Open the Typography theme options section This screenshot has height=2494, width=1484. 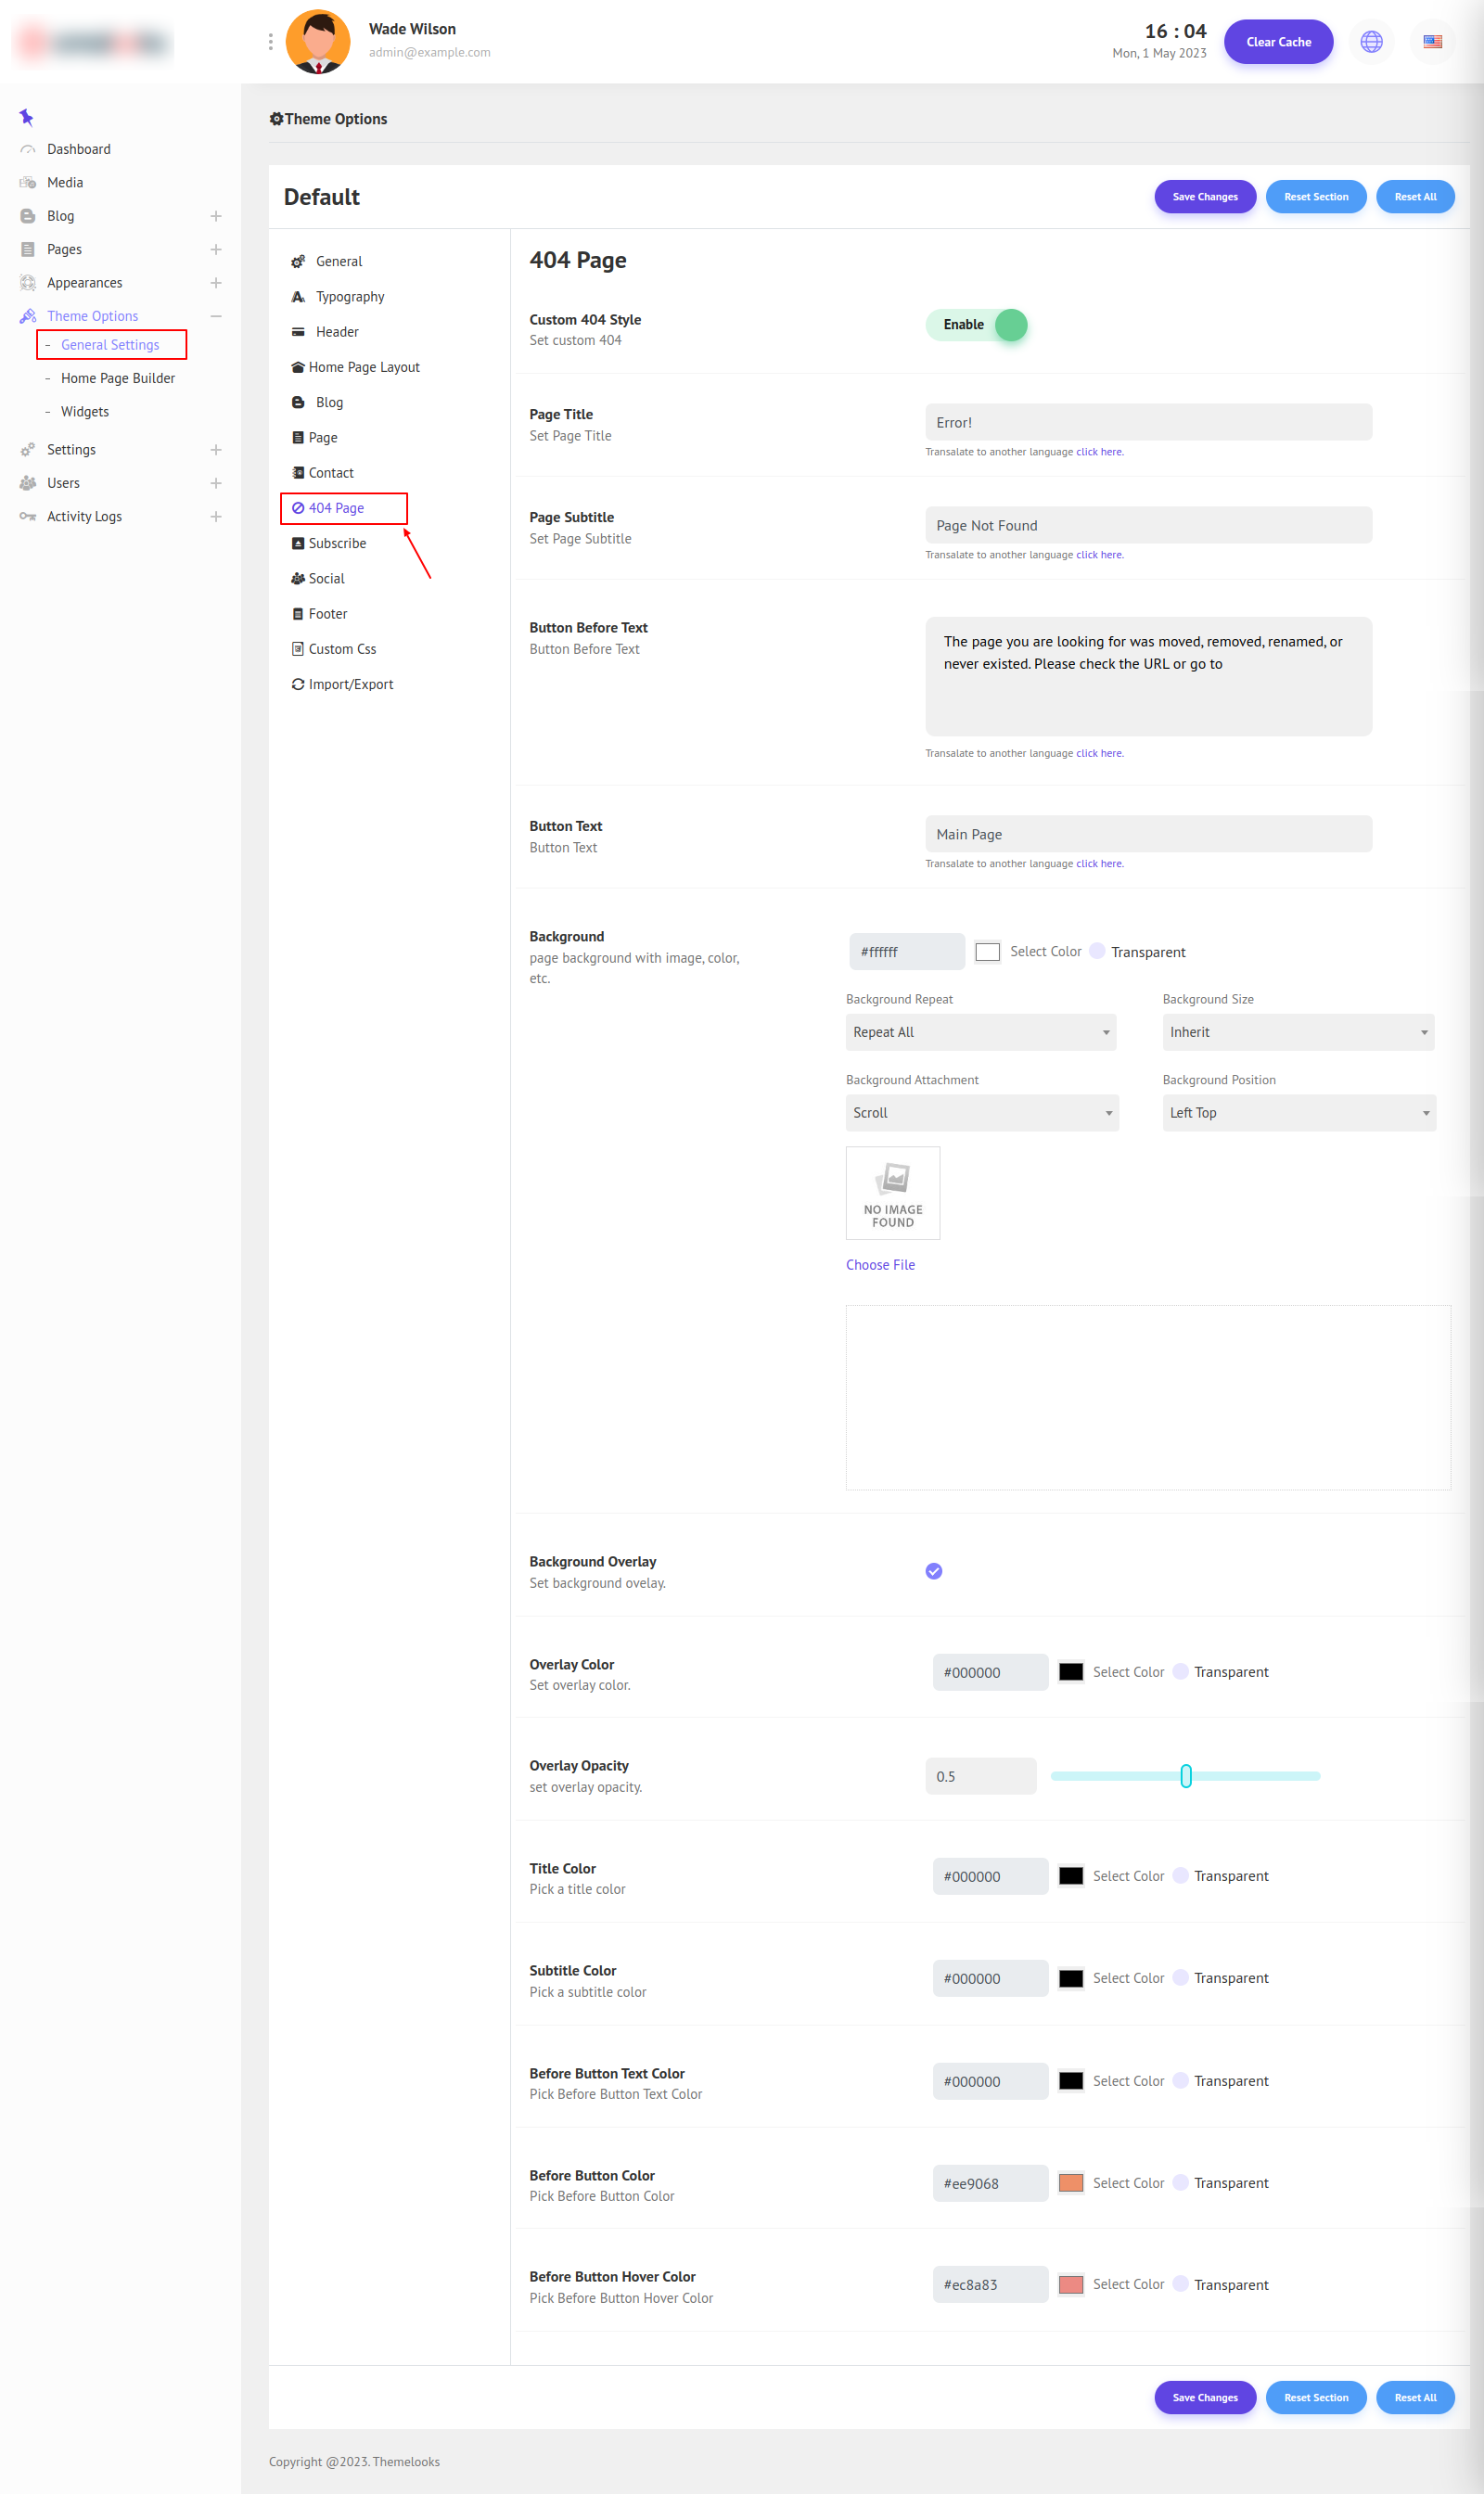coord(349,297)
